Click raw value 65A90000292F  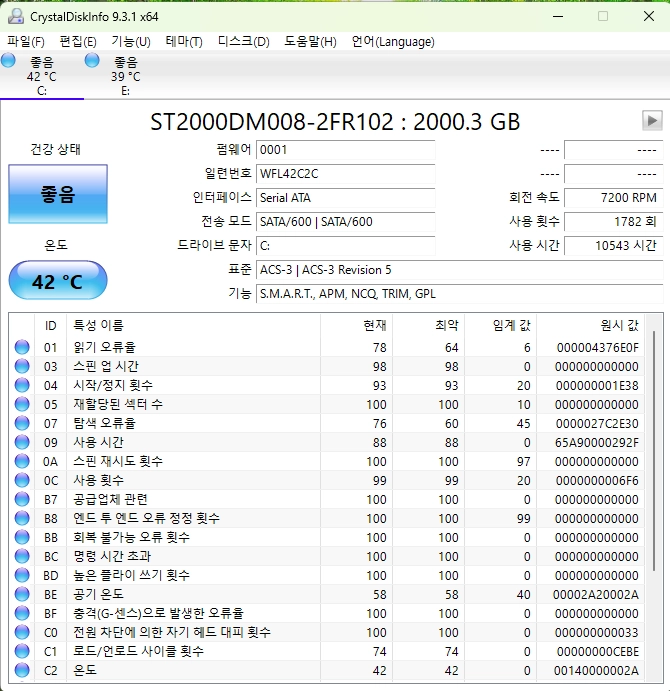596,442
